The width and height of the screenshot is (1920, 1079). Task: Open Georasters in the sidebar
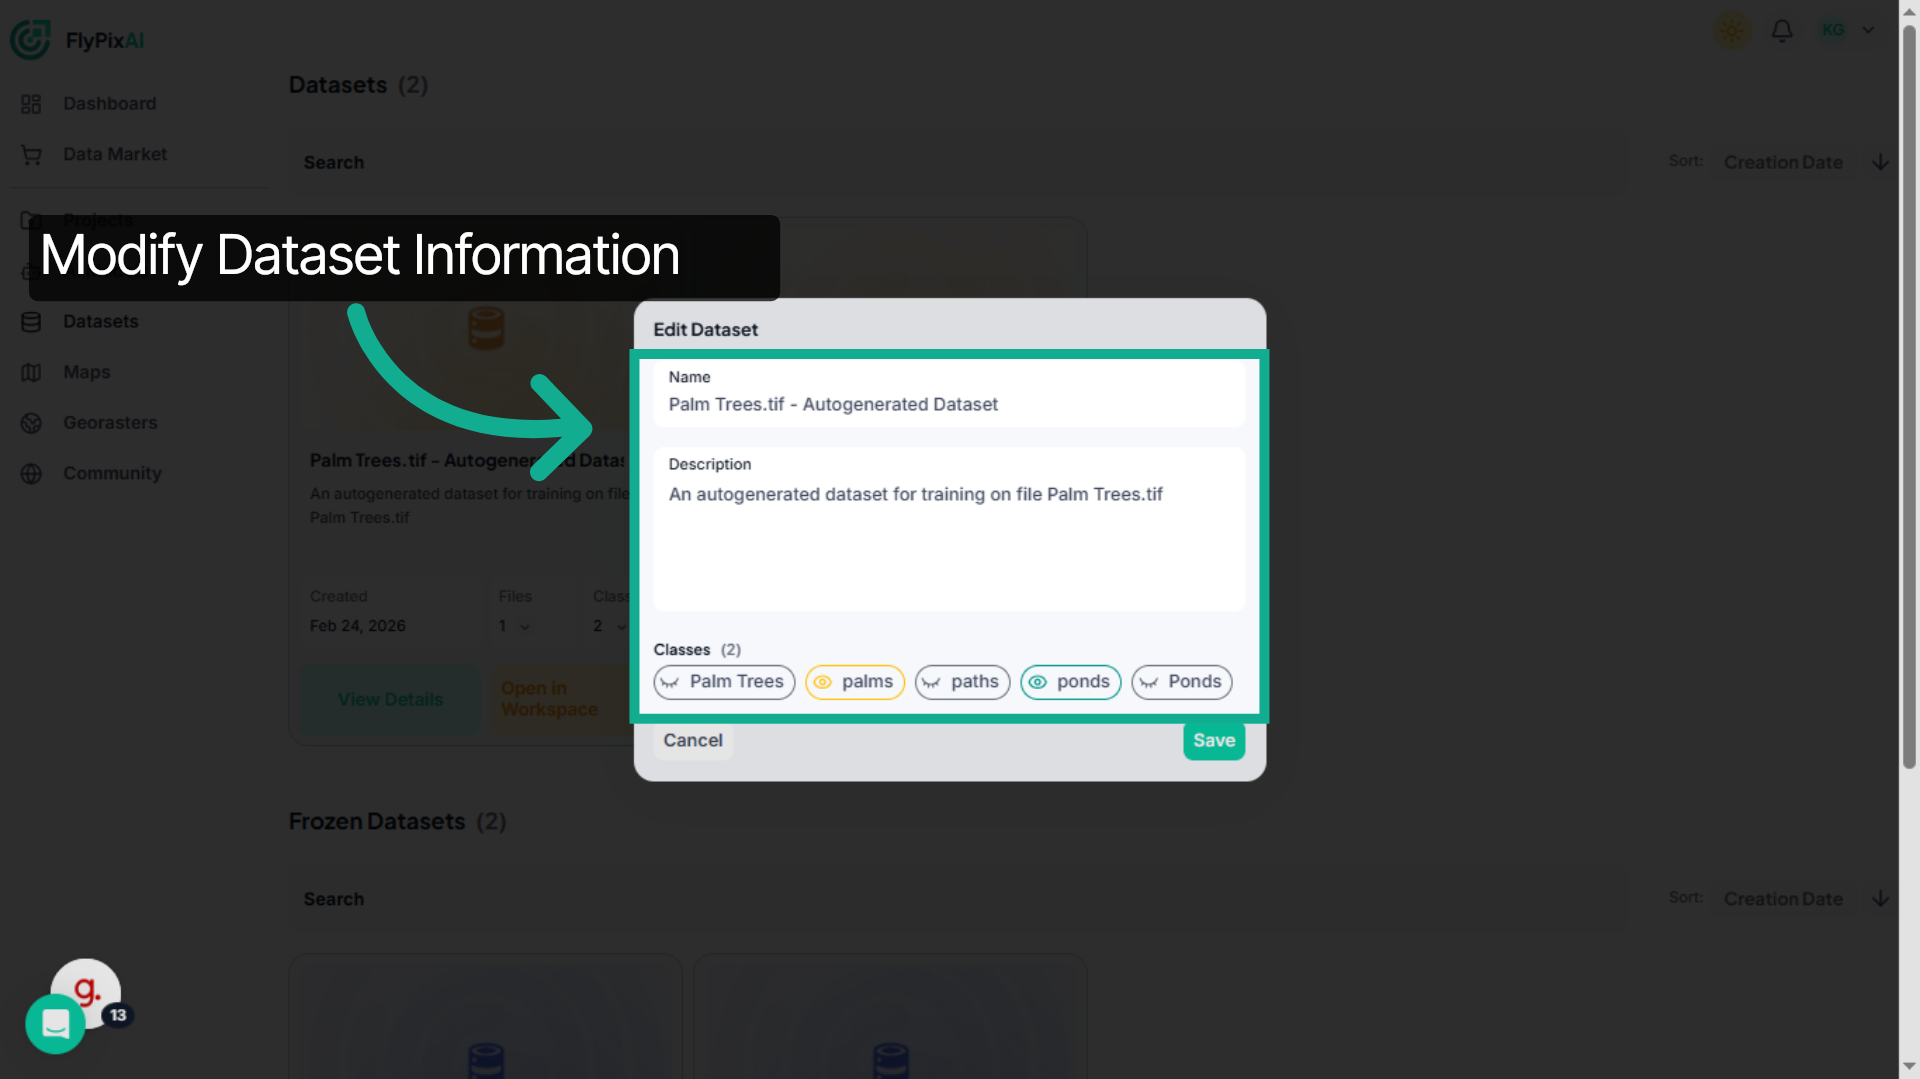110,423
